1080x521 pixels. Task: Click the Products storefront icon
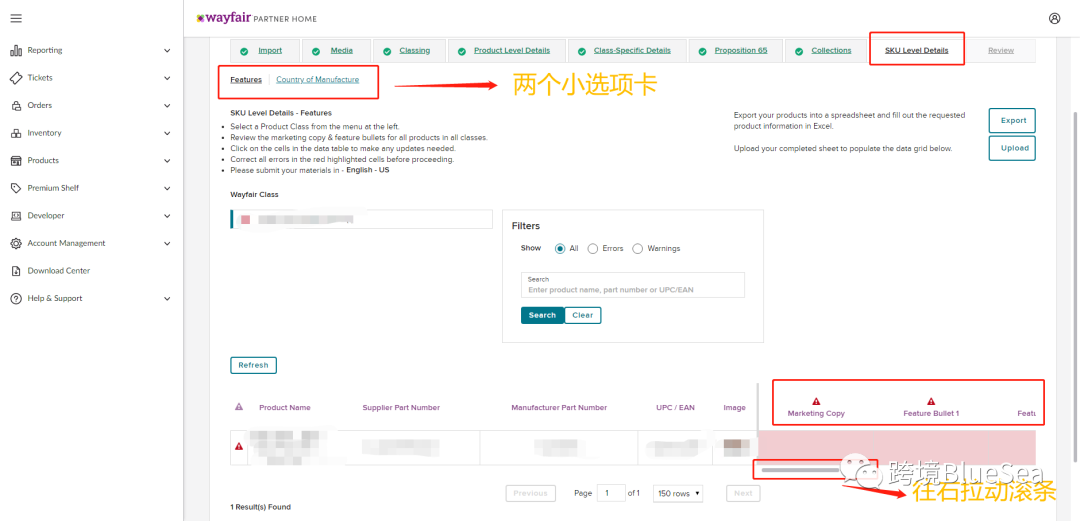(16, 161)
